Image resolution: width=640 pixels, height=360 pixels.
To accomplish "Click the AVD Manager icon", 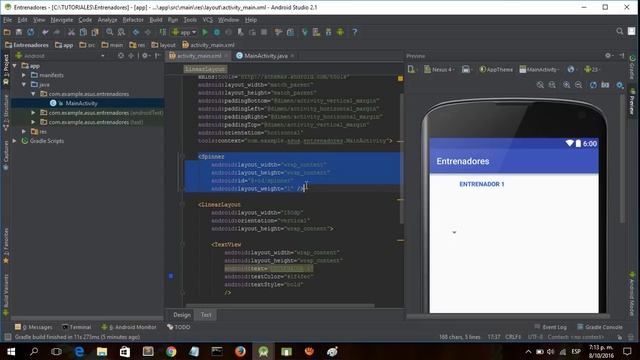I will click(316, 32).
